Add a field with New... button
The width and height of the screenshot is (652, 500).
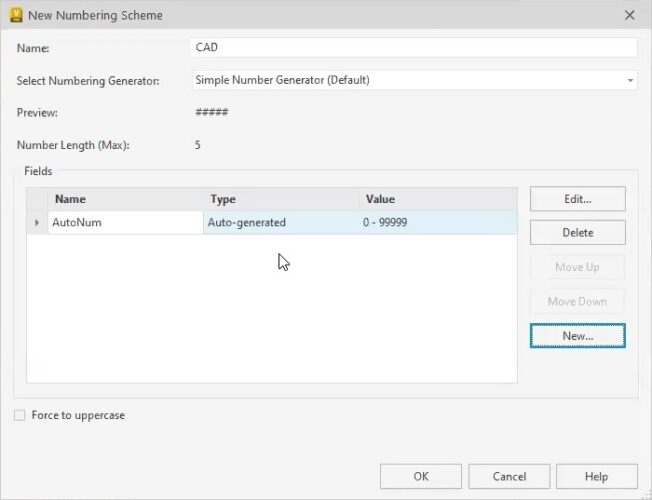(578, 336)
